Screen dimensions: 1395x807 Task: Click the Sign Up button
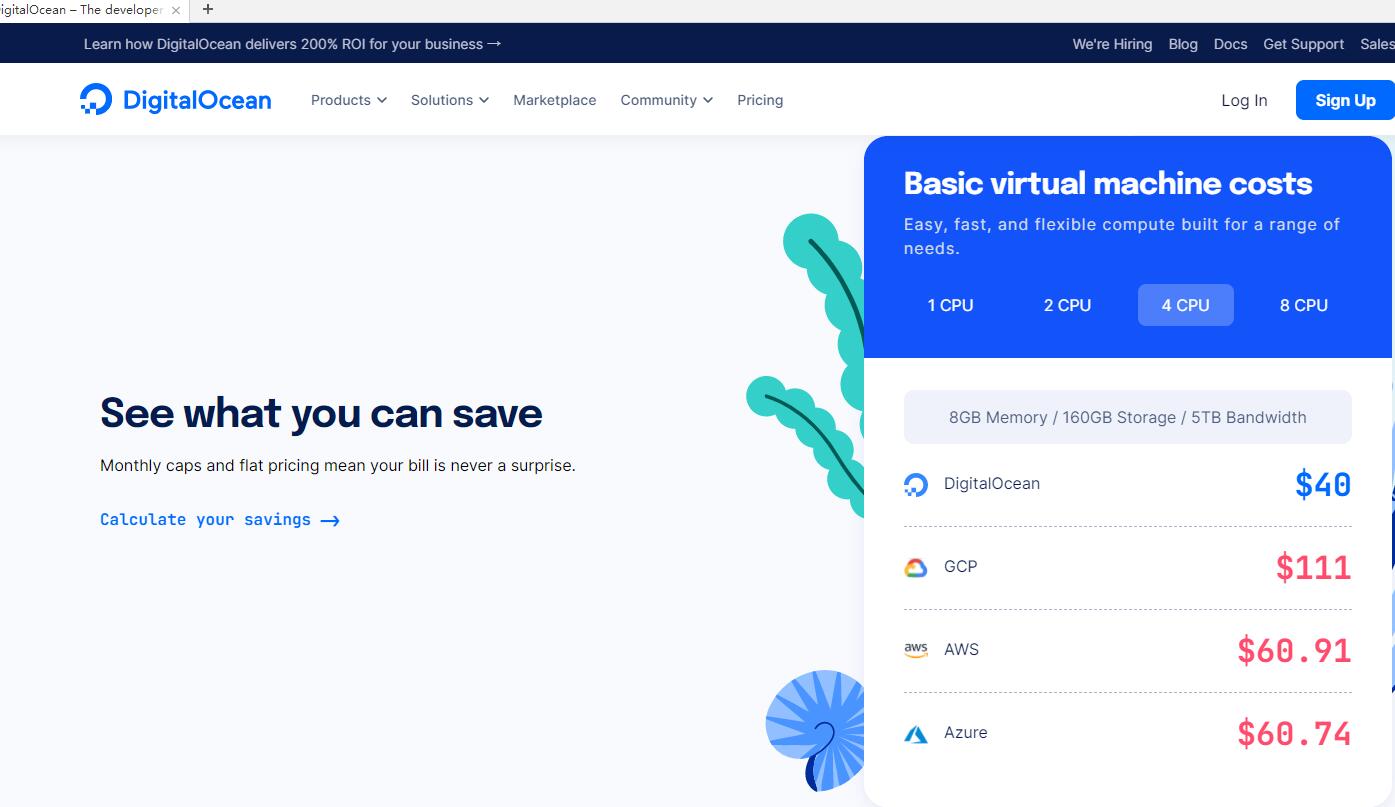point(1345,100)
